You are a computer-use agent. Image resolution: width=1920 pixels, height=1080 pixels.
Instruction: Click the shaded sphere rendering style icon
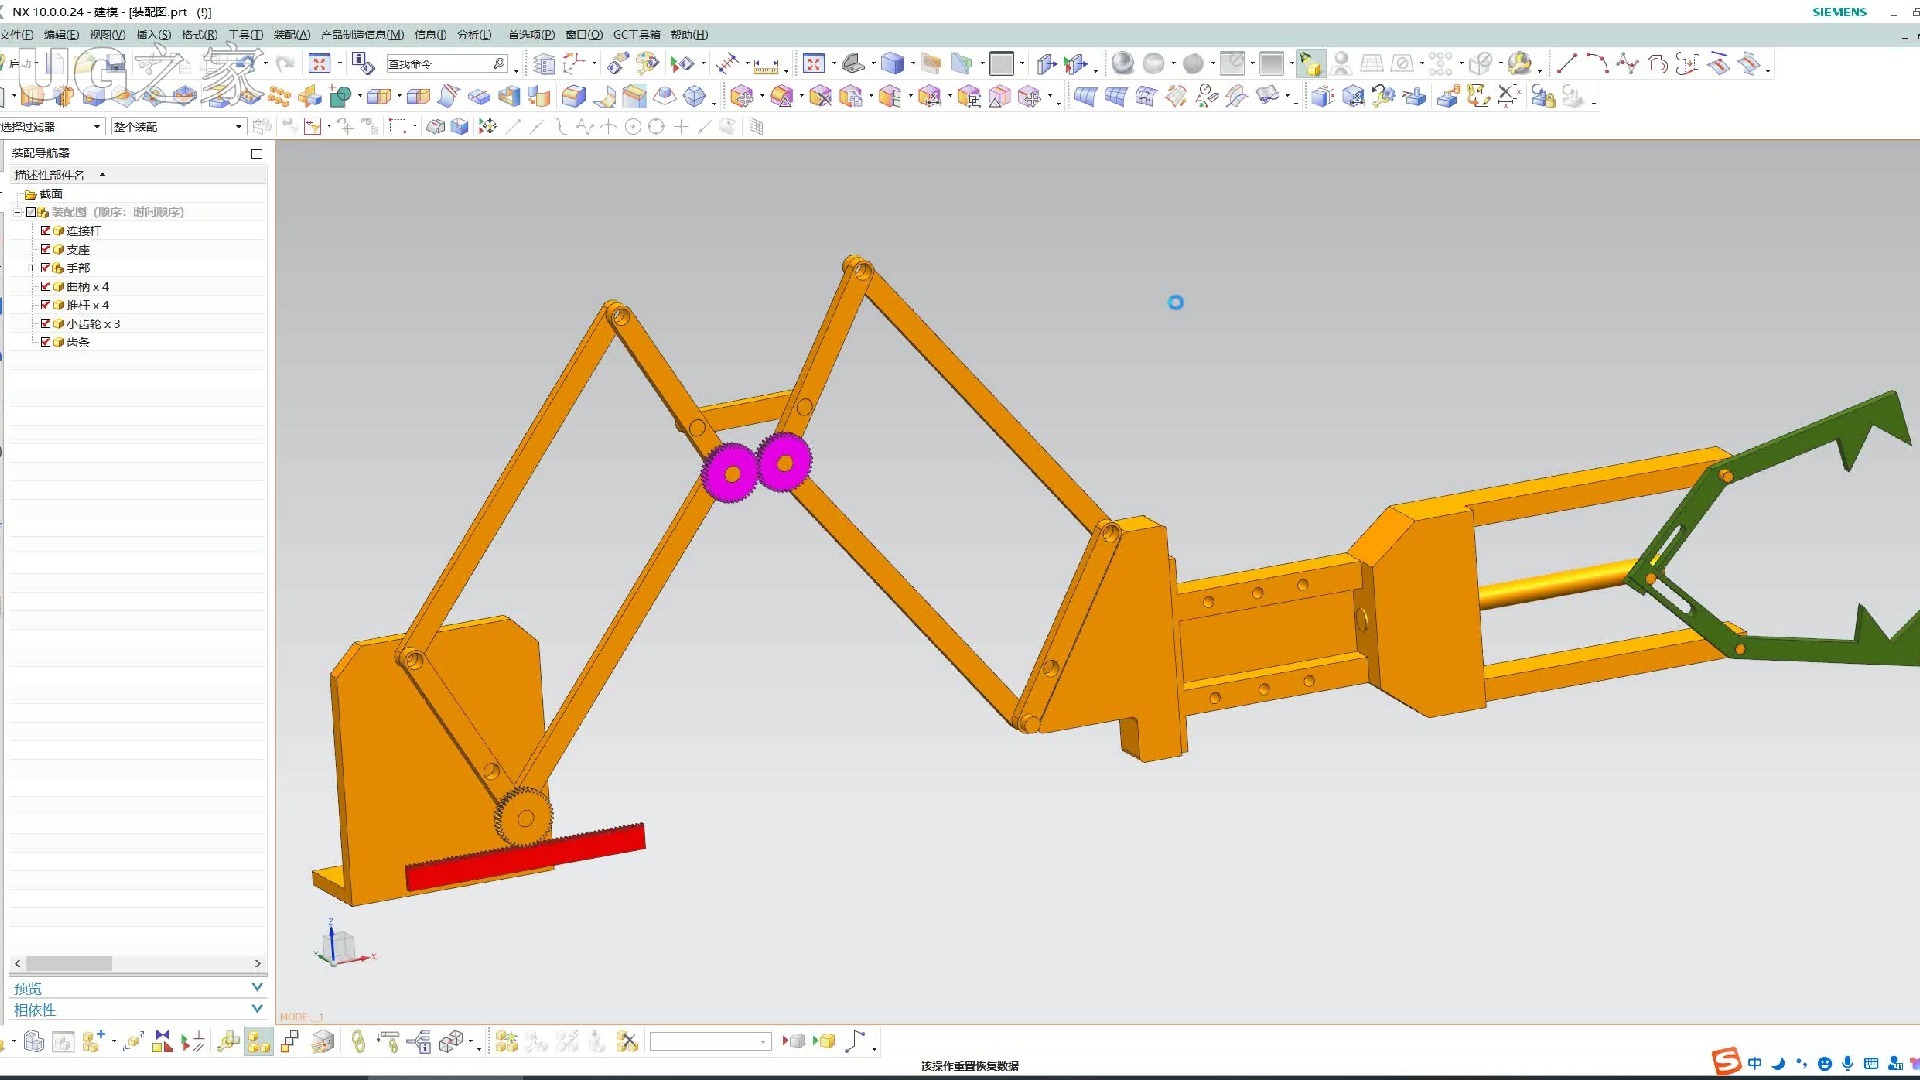click(1122, 64)
